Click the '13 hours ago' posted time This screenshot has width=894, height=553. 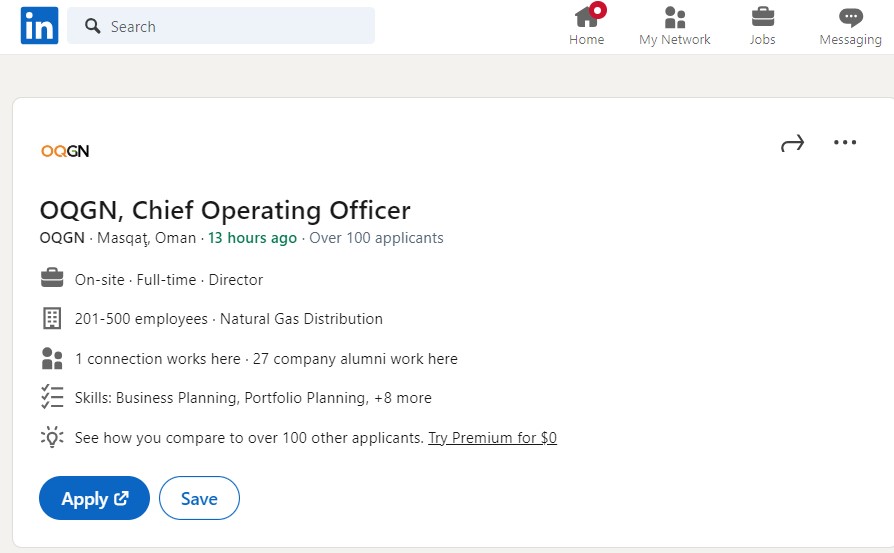[253, 238]
